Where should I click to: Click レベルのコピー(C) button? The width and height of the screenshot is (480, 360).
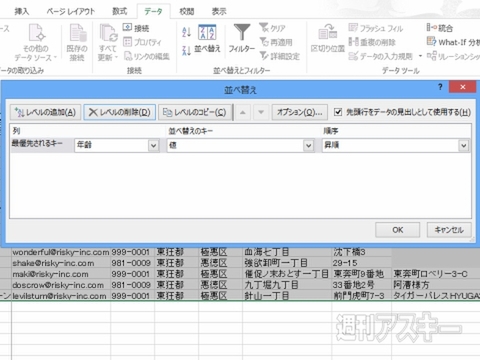pos(195,112)
